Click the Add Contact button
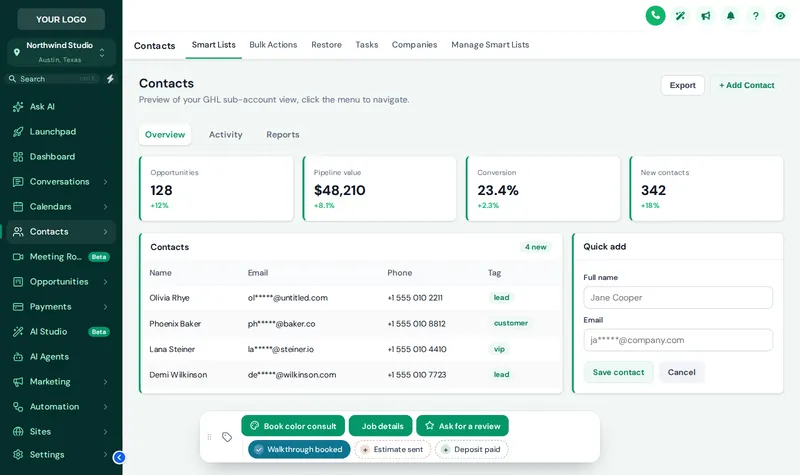 pyautogui.click(x=746, y=85)
